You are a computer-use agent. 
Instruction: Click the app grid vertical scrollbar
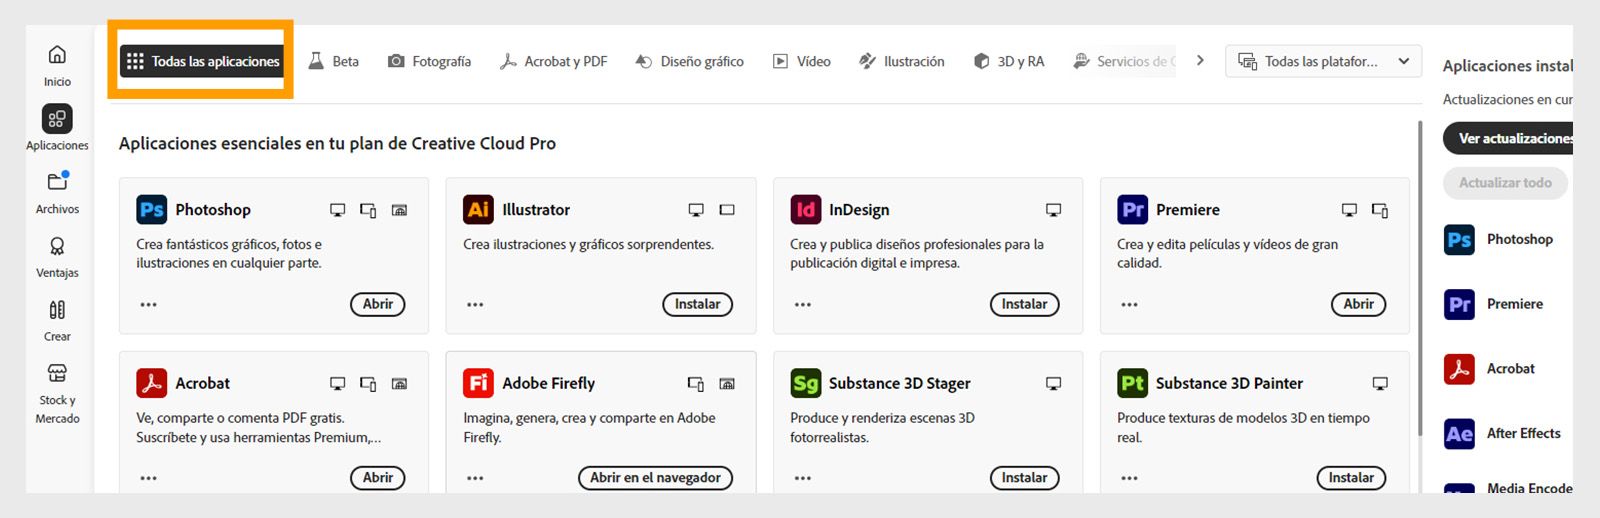click(1420, 278)
